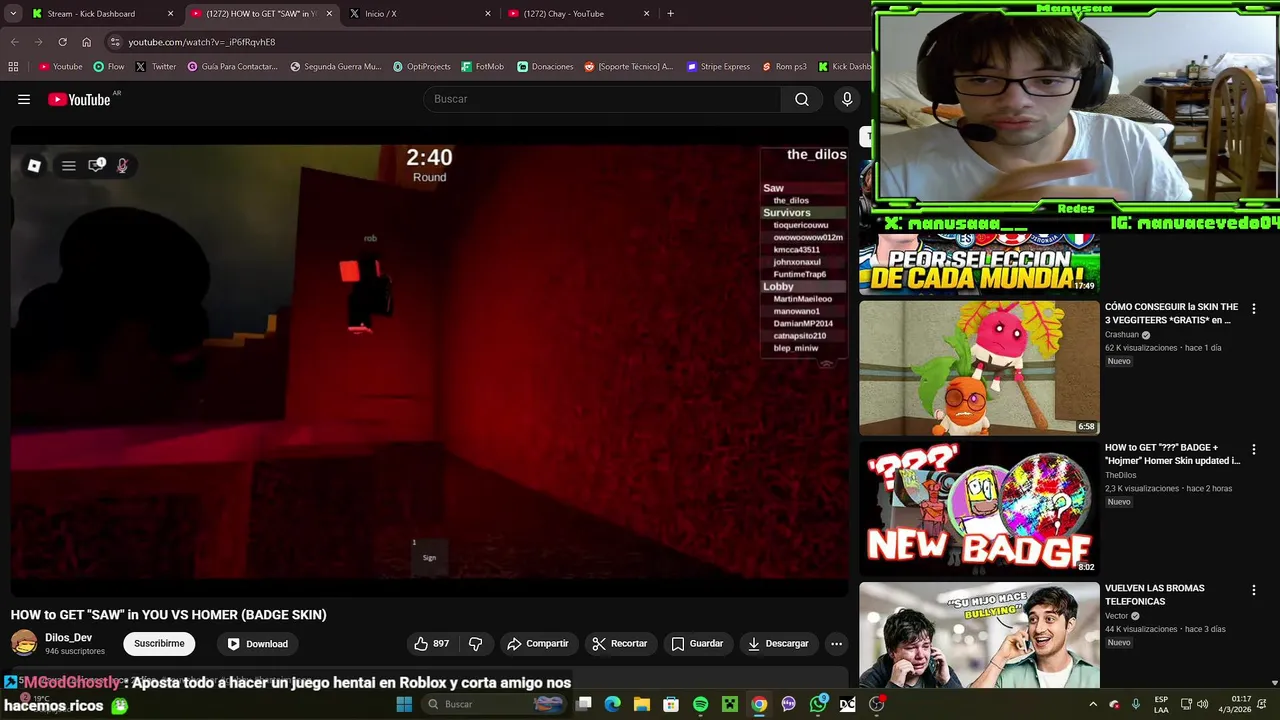Screen dimensions: 1280x720
Task: Open the browser home page button
Action: 86,42
